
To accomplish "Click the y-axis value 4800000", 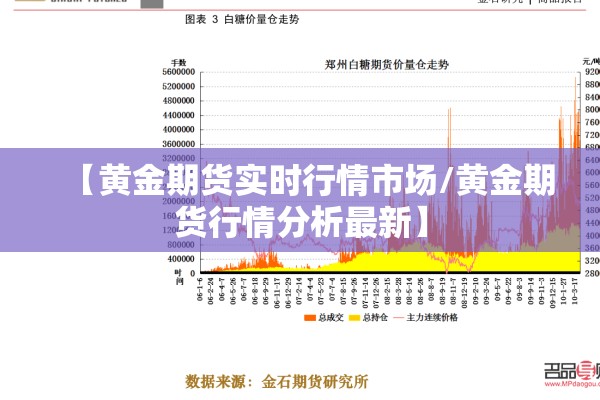I will click(x=179, y=101).
